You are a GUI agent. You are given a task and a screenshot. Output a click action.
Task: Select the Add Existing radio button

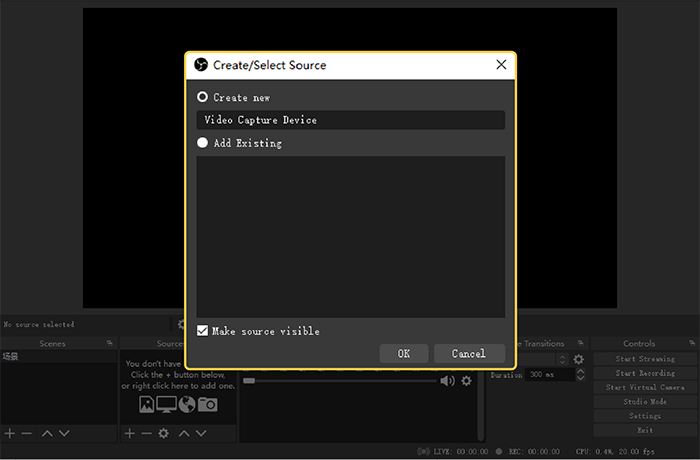click(x=203, y=143)
